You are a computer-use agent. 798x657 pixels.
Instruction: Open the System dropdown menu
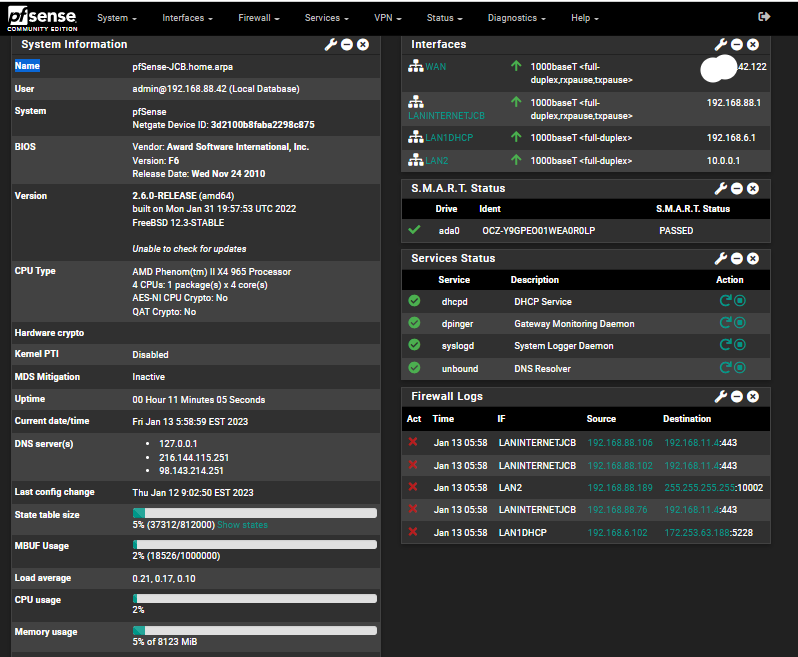[117, 18]
